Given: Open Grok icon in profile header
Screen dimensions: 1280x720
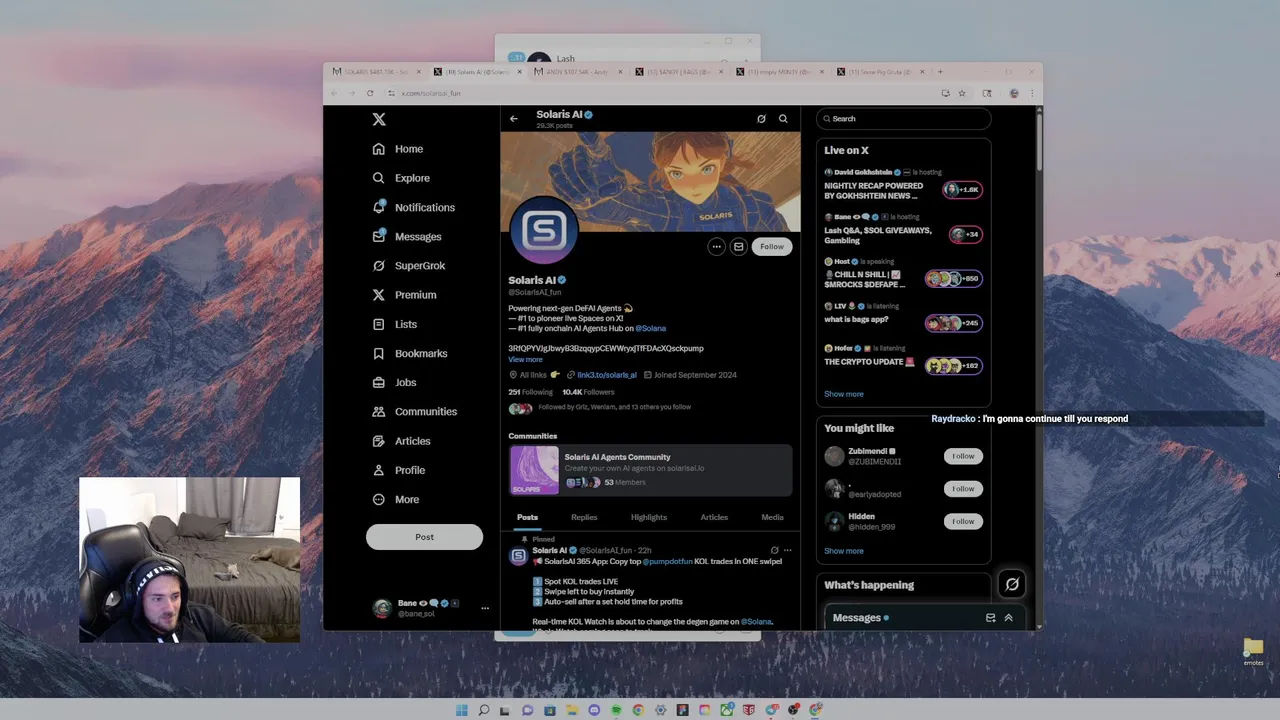Looking at the screenshot, I should pos(761,119).
